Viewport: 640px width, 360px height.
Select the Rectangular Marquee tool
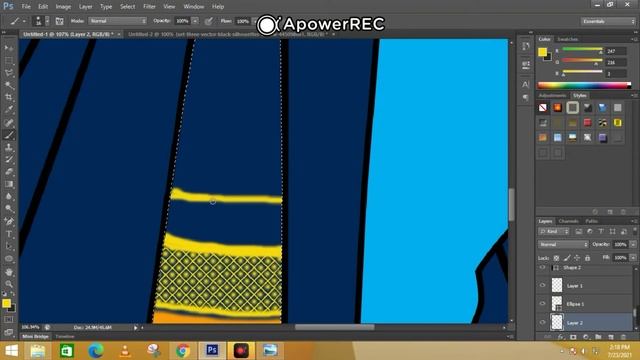point(9,60)
